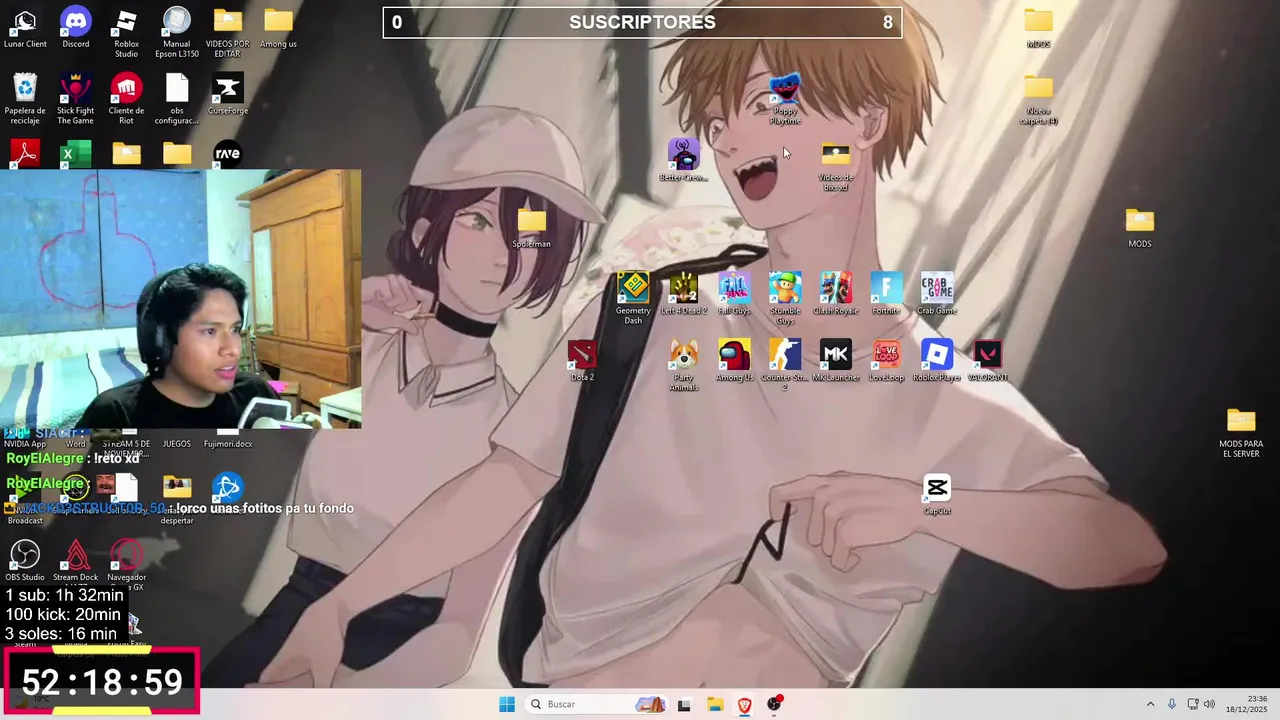Open the network status tray icon
The image size is (1280, 720).
1193,704
